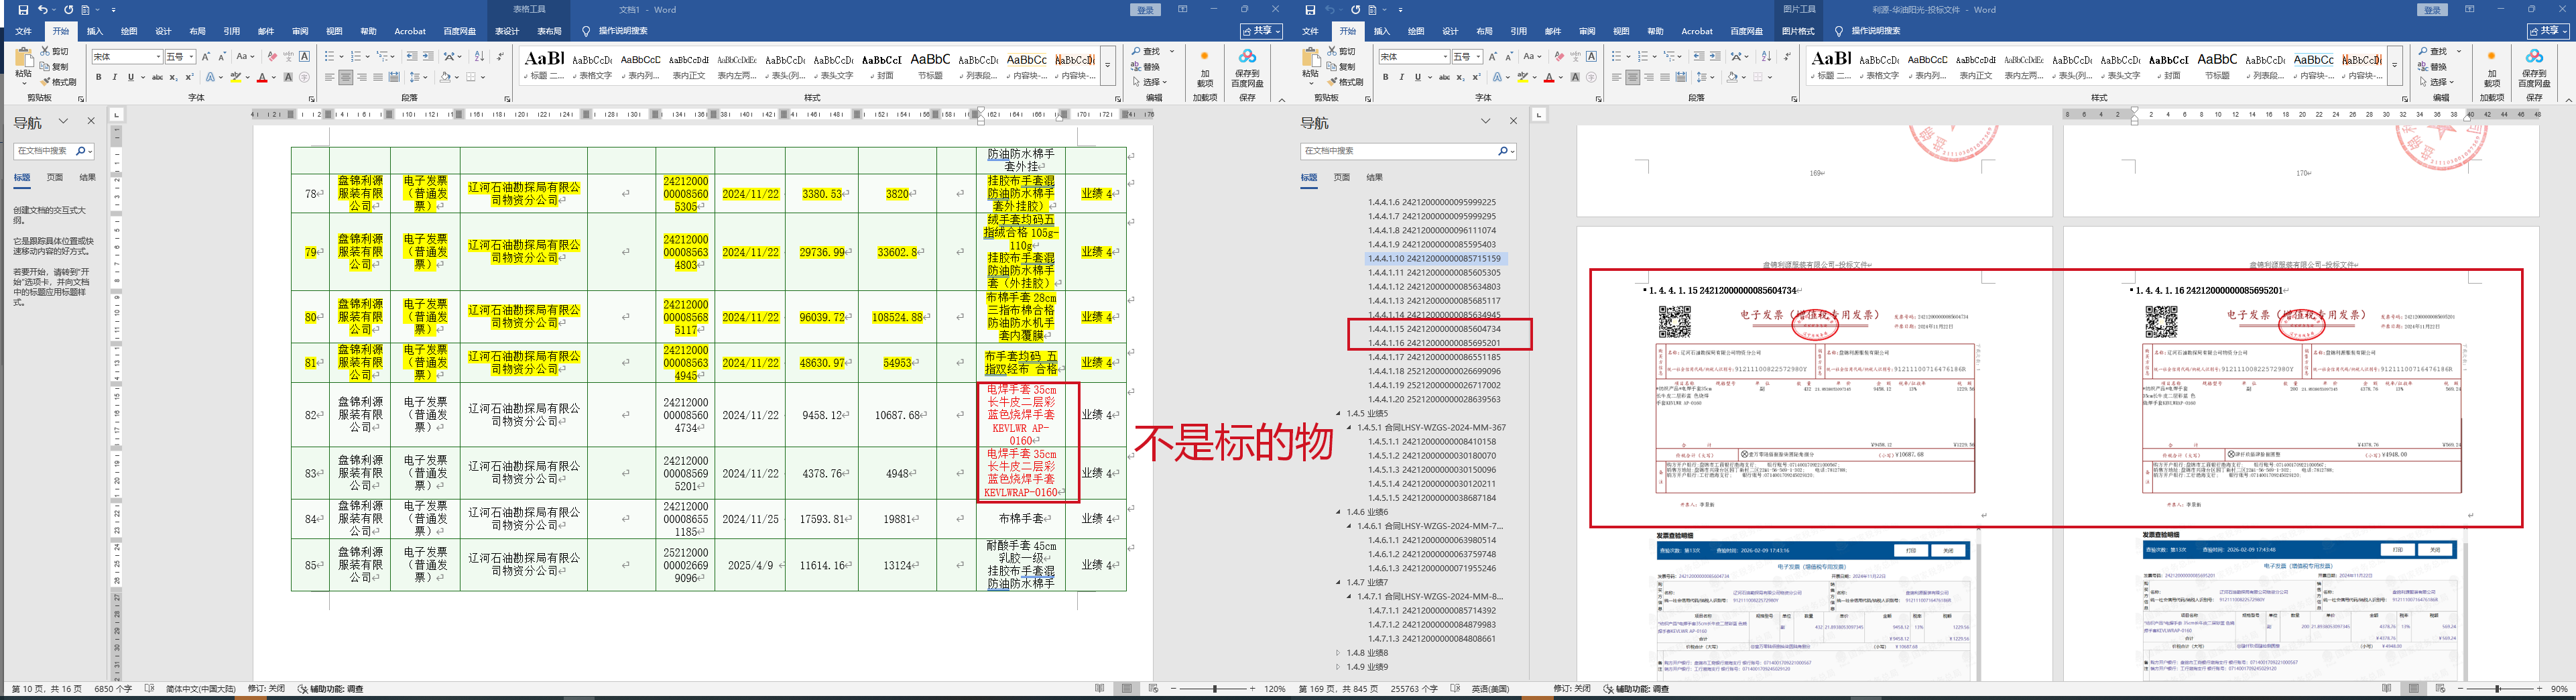Decrease indent in 文档1 paragraph group
The width and height of the screenshot is (2576, 700).
tap(412, 57)
